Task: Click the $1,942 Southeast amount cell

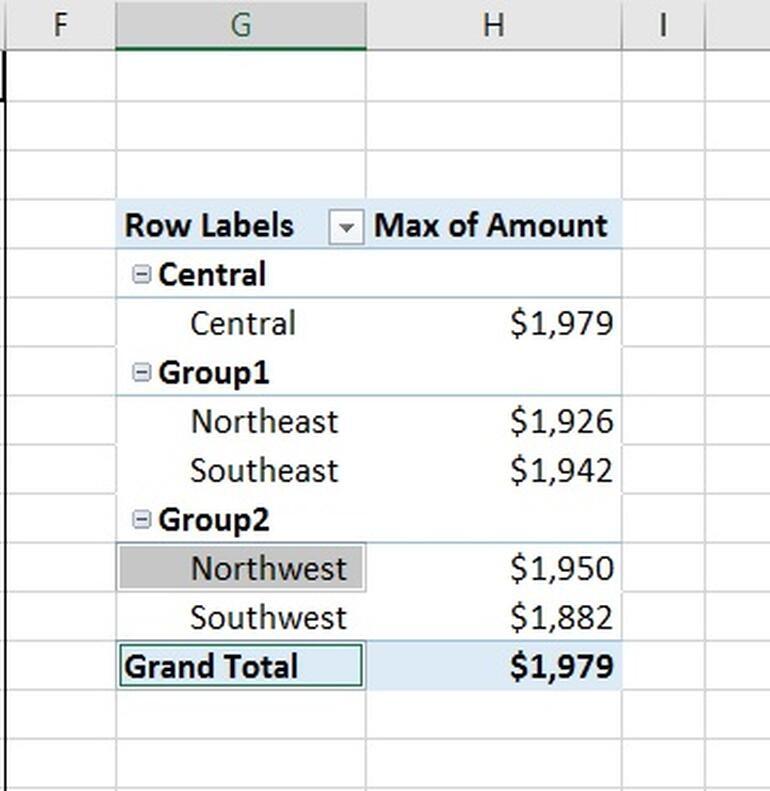Action: 560,470
